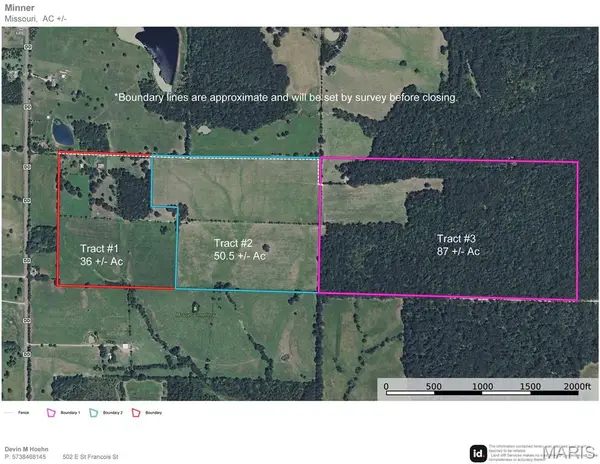
Task: Select the 'Boundary 2' legend label
Action: 113,413
